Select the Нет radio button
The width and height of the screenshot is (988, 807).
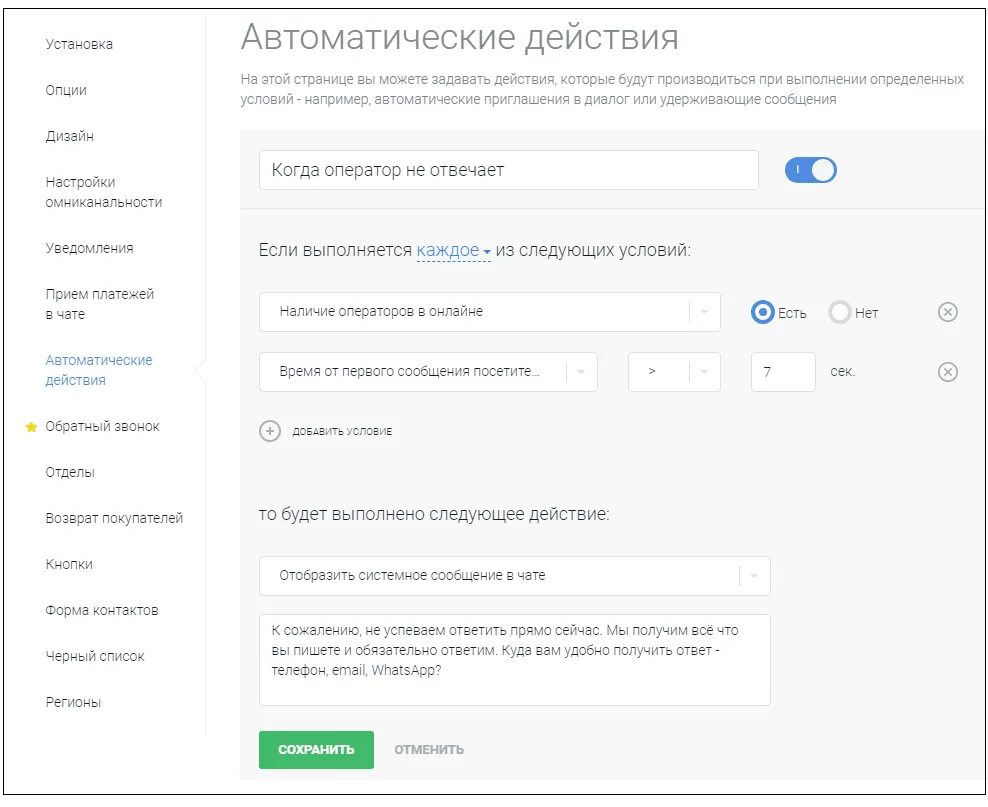[839, 312]
